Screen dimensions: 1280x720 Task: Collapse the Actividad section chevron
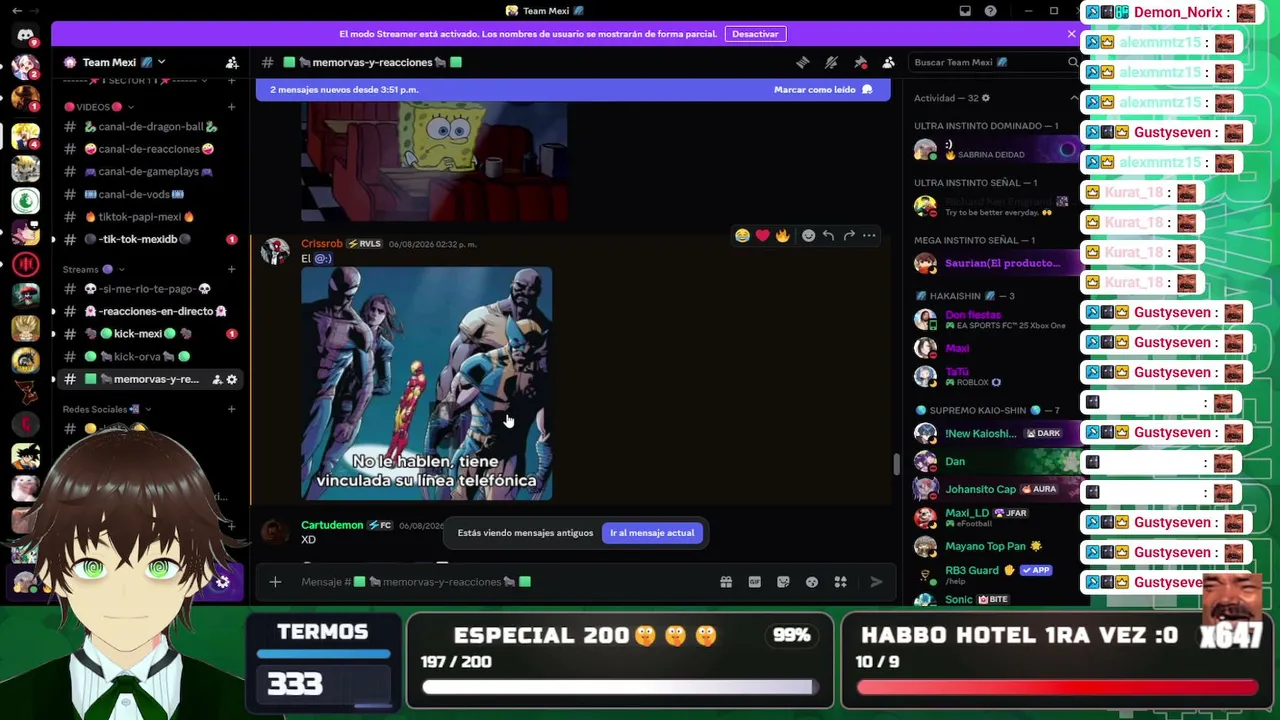tap(1074, 98)
